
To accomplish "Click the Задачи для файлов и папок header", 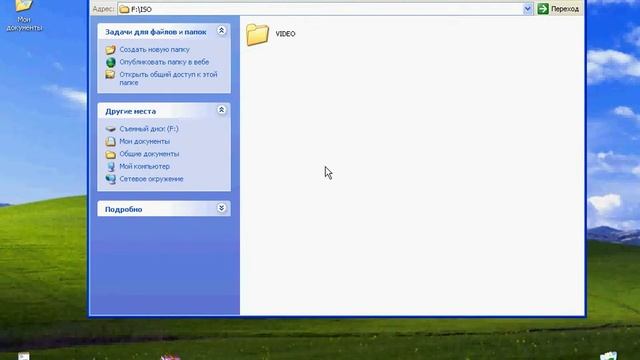I will pos(156,32).
